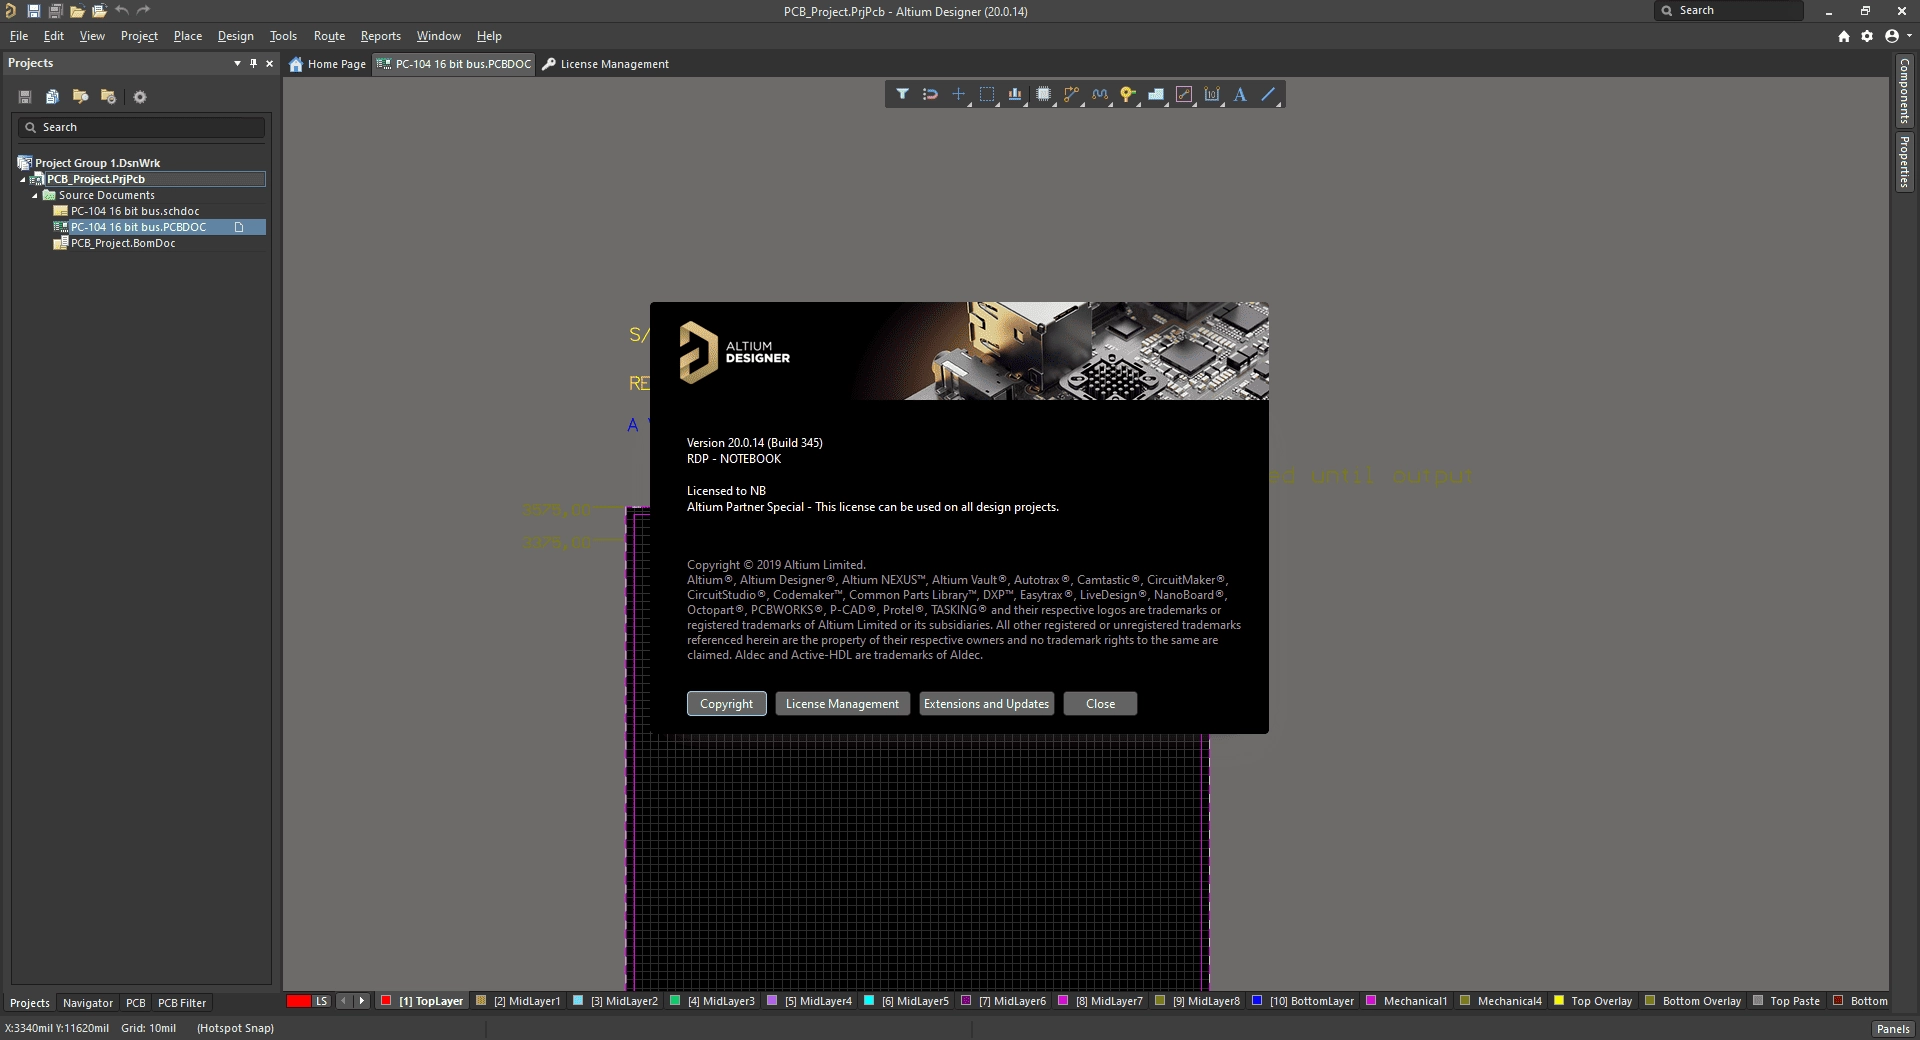Open Projects panel settings gear
Image resolution: width=1920 pixels, height=1040 pixels.
[x=140, y=97]
